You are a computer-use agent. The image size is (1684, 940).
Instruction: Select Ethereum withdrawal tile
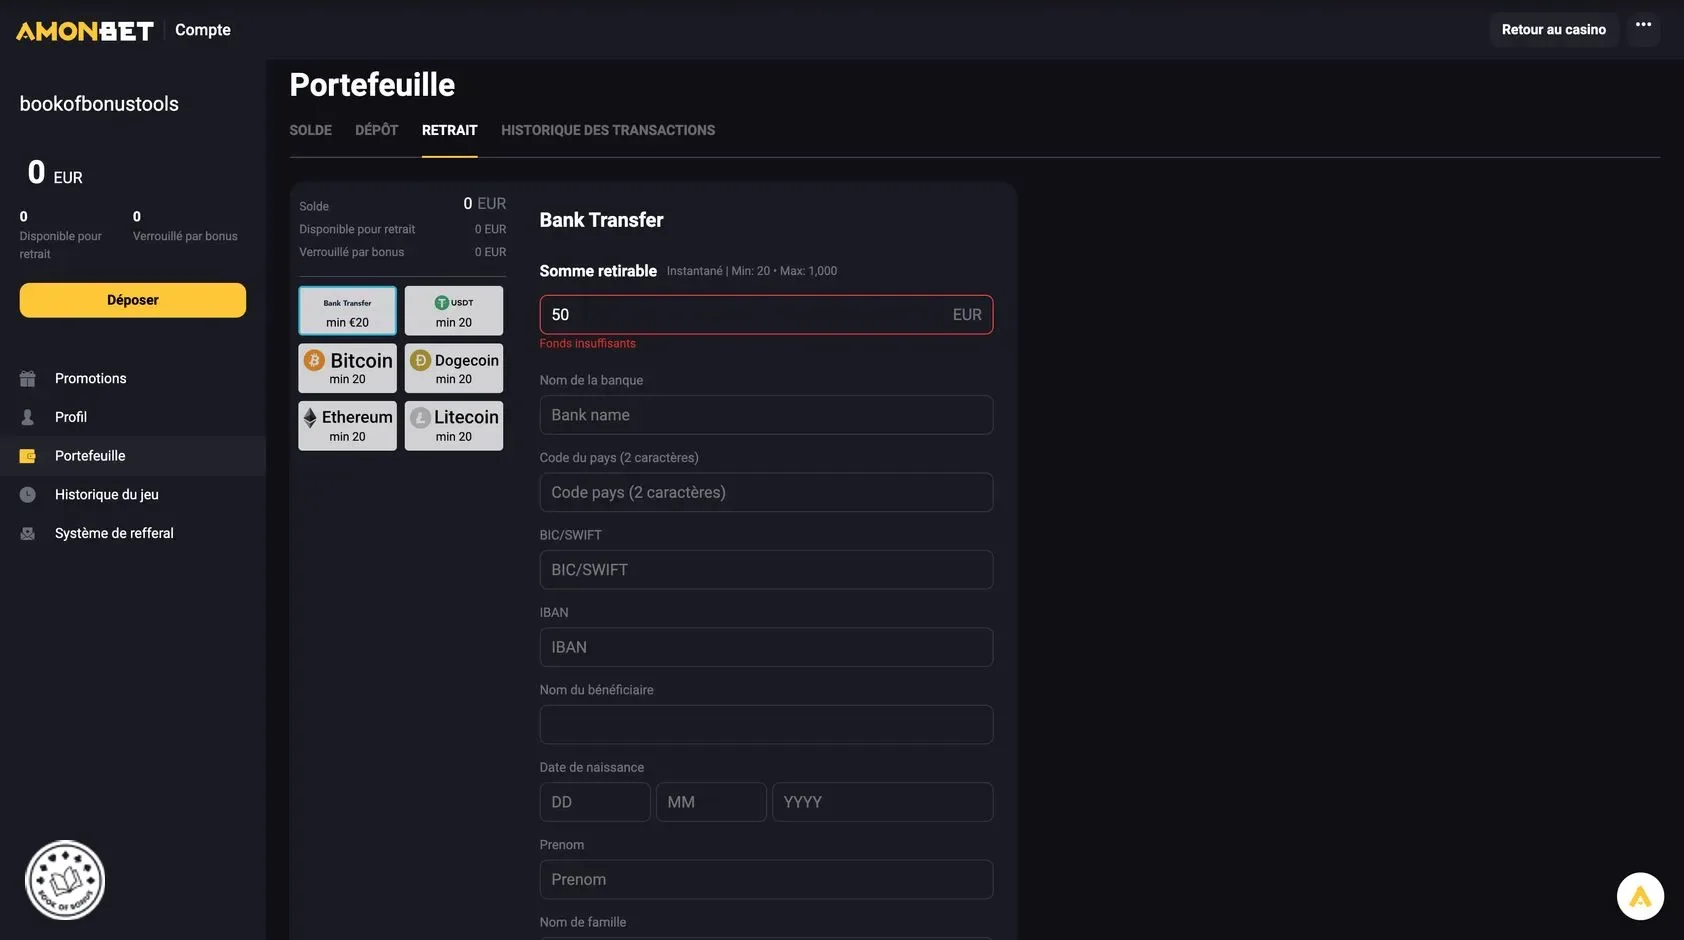347,426
